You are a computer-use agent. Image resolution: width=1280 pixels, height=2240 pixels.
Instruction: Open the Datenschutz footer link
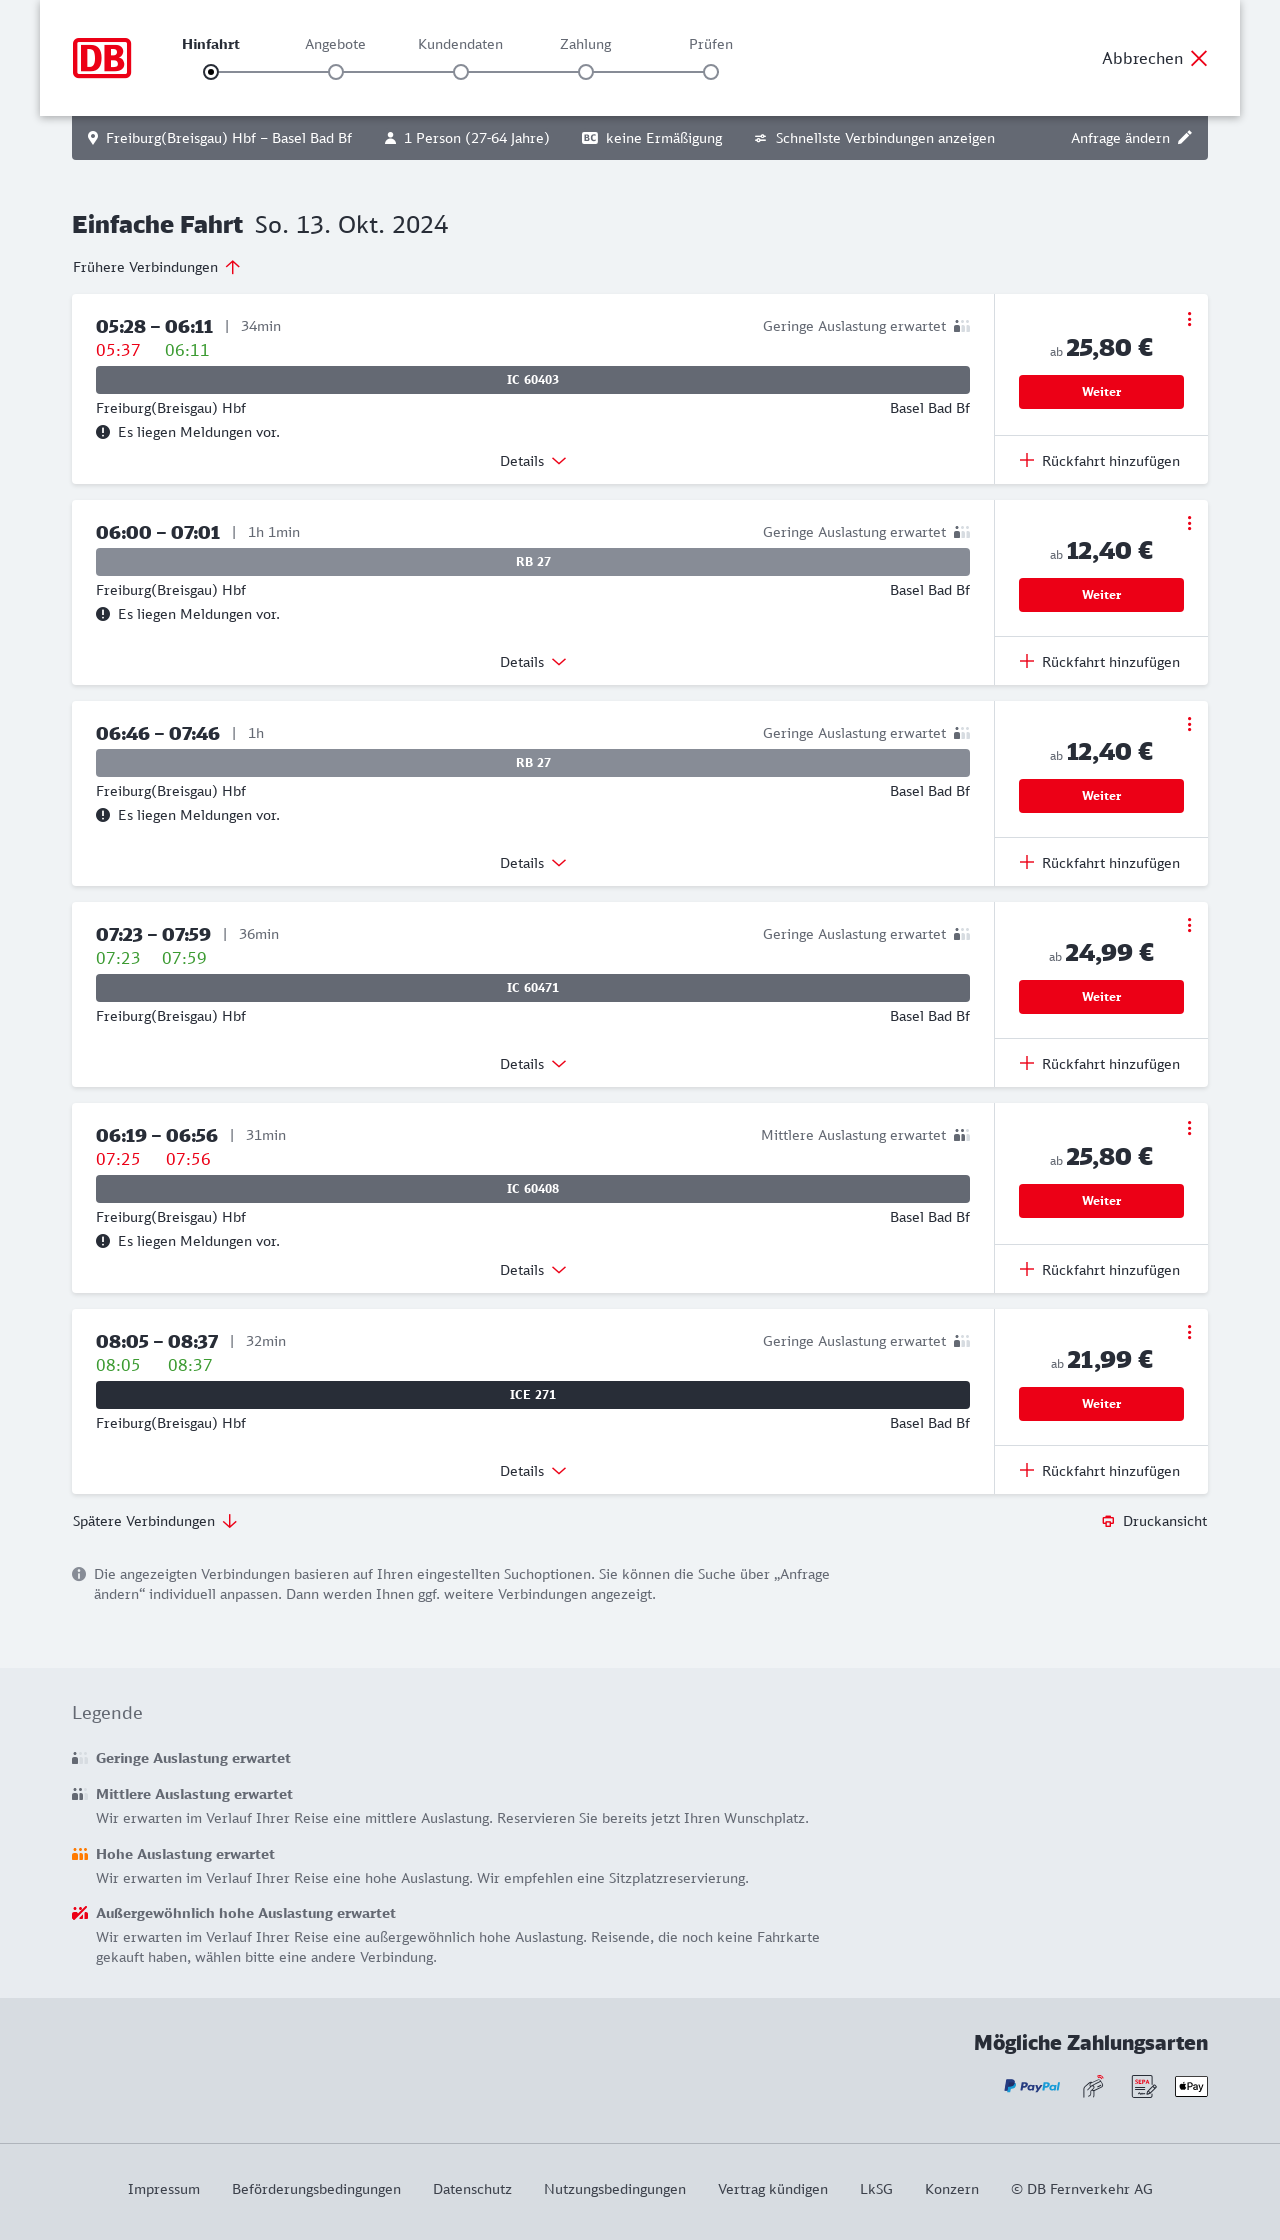(472, 2189)
